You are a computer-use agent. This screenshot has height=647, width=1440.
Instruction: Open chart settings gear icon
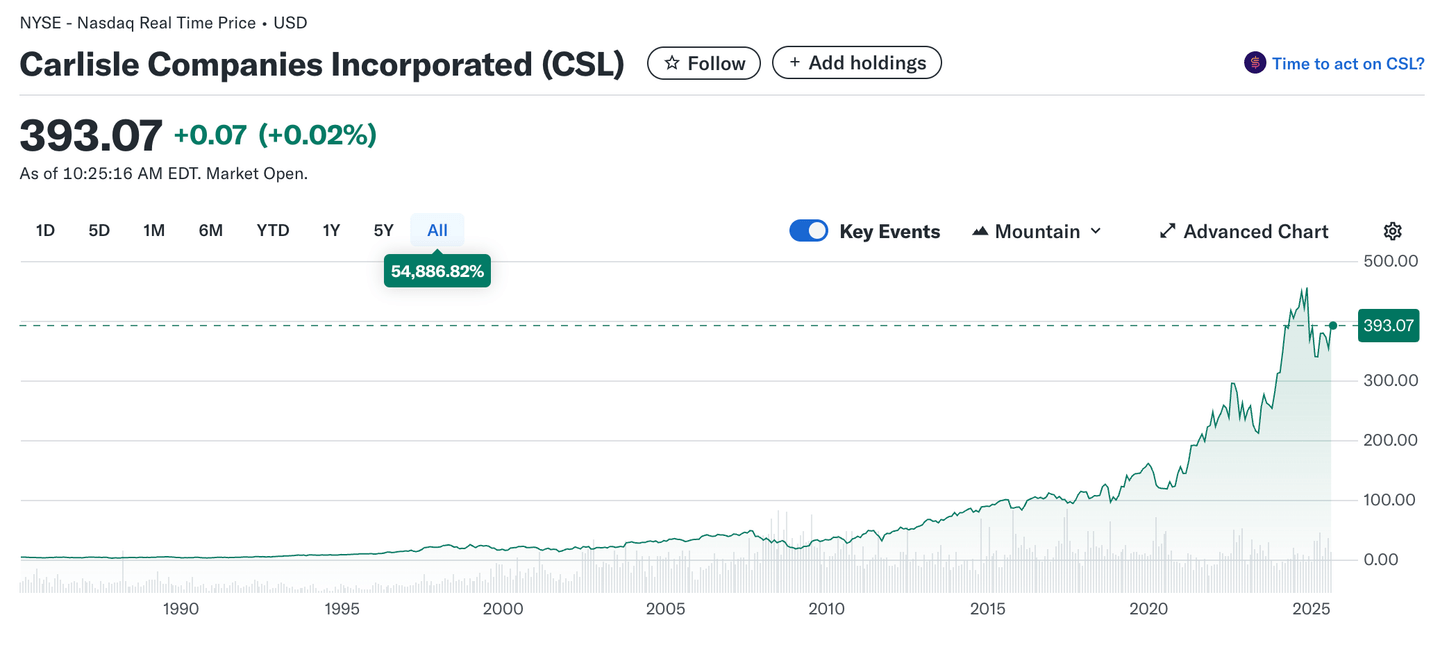[x=1392, y=231]
